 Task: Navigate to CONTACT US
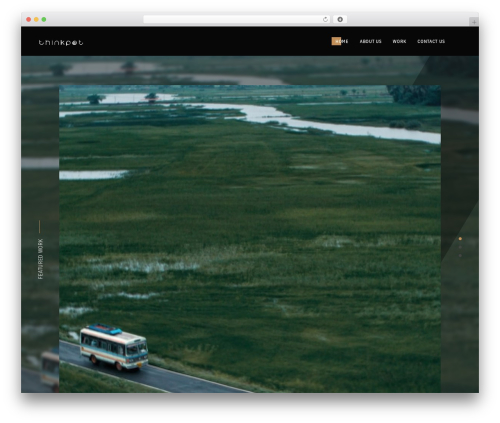[x=431, y=41]
